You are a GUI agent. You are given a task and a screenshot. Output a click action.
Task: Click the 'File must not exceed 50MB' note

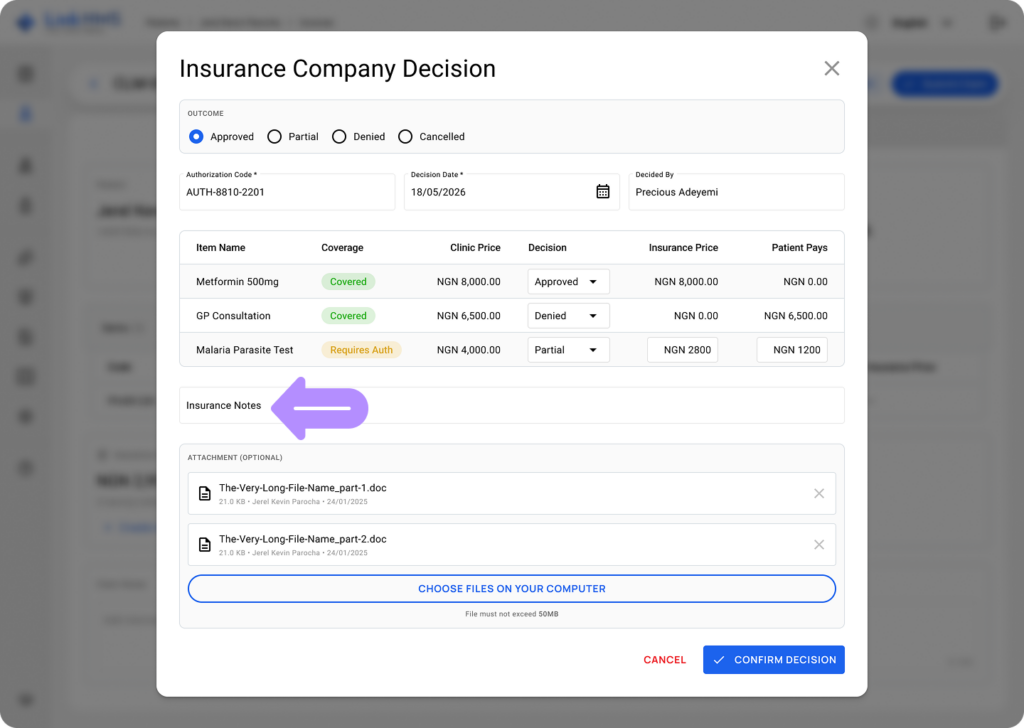511,614
